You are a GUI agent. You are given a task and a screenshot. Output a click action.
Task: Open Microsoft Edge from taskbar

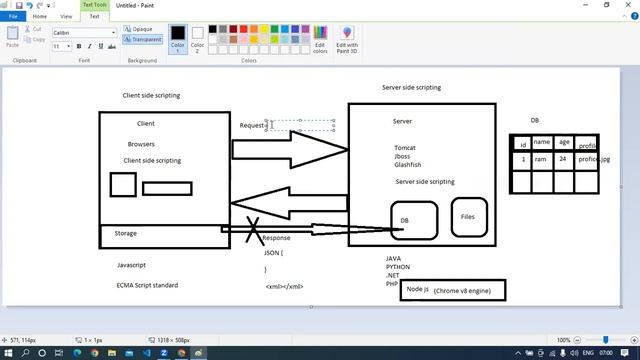(x=77, y=353)
